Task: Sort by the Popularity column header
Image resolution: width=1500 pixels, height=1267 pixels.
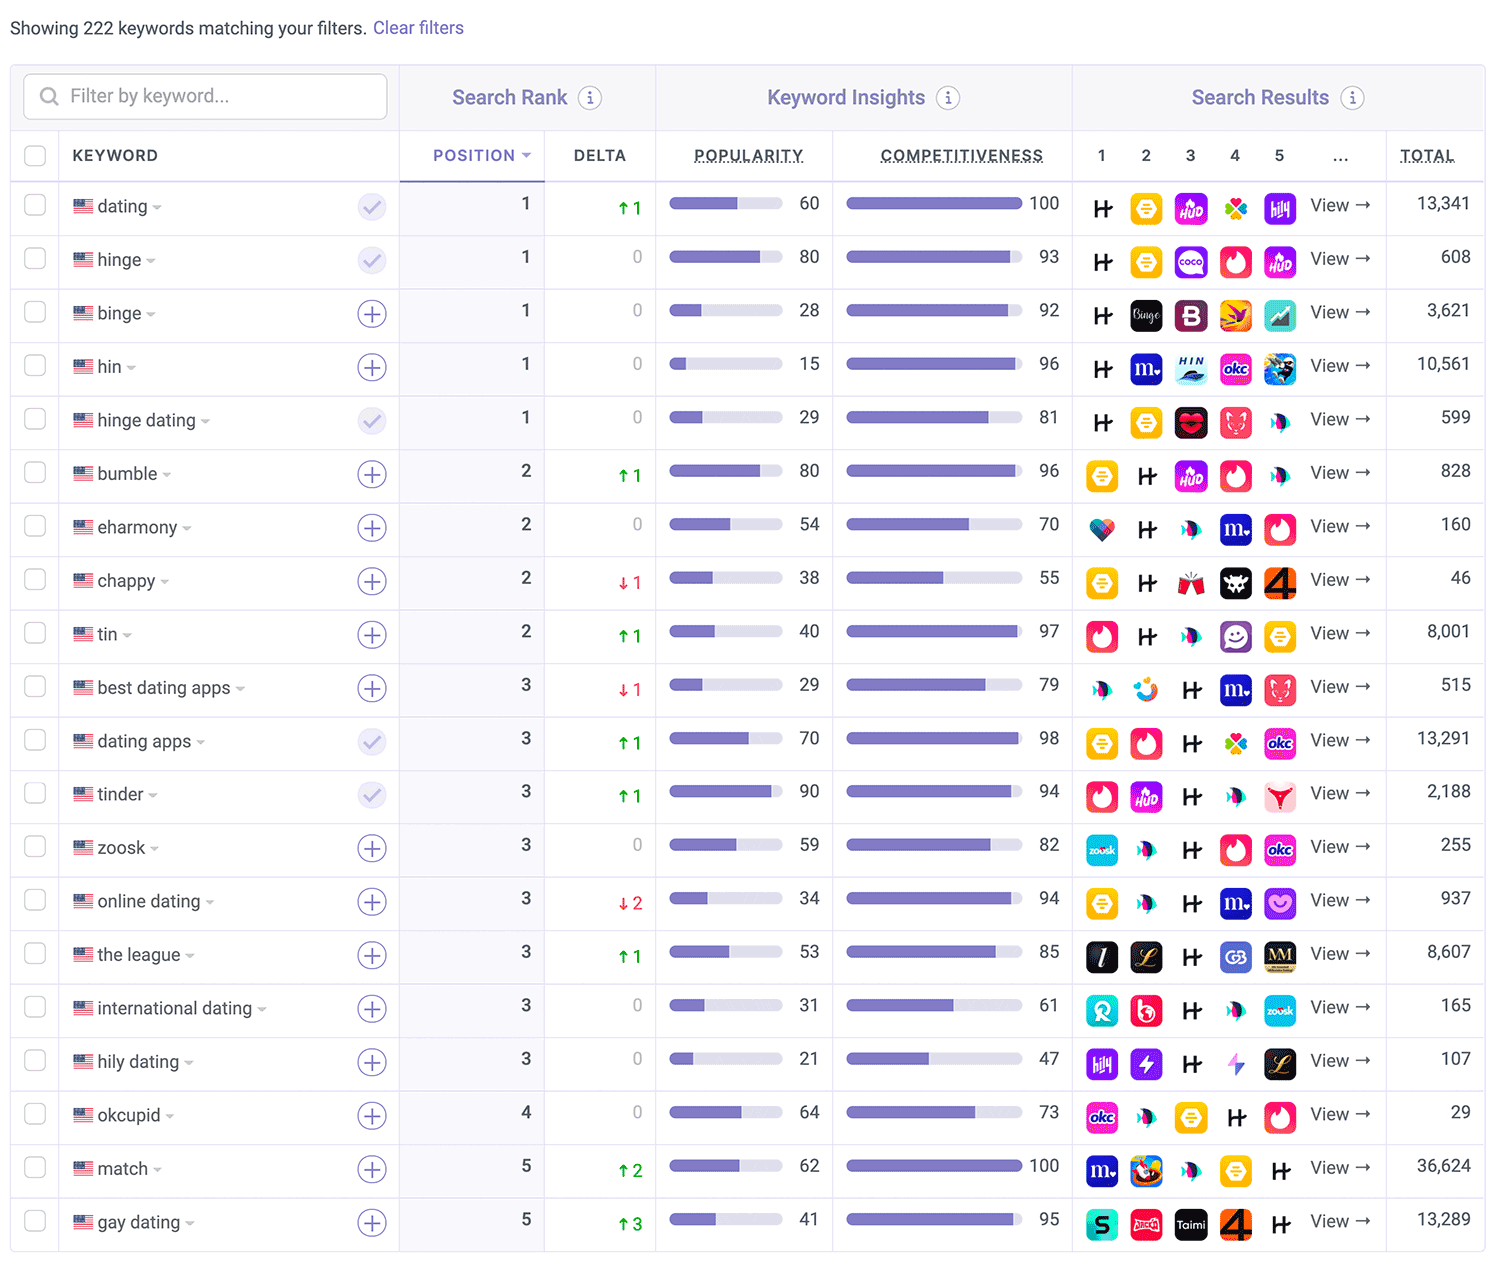Action: coord(749,156)
